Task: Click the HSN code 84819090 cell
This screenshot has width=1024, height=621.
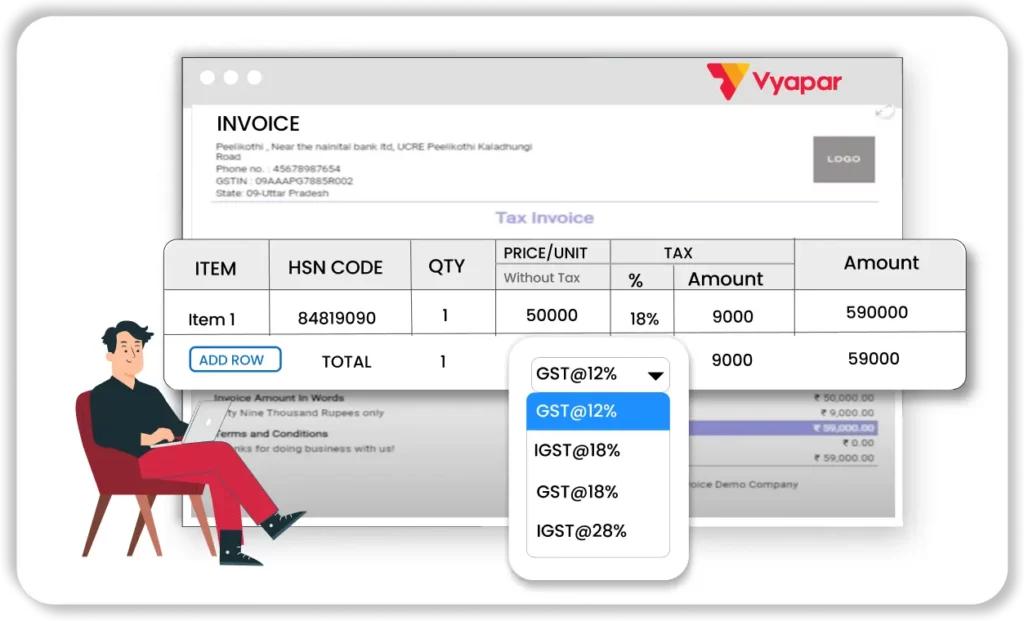Action: click(337, 319)
